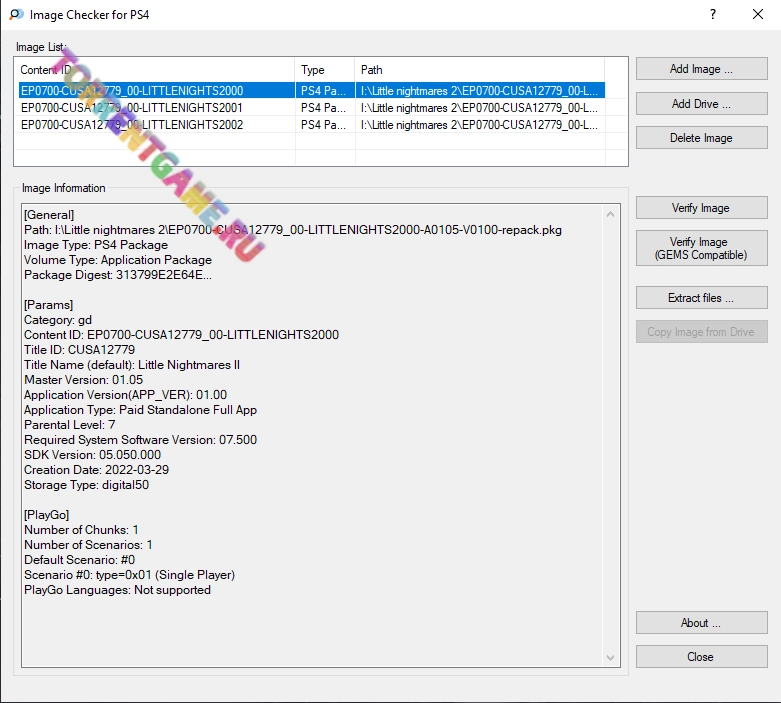Click the Verify Image button
Viewport: 781px width, 703px height.
(701, 208)
